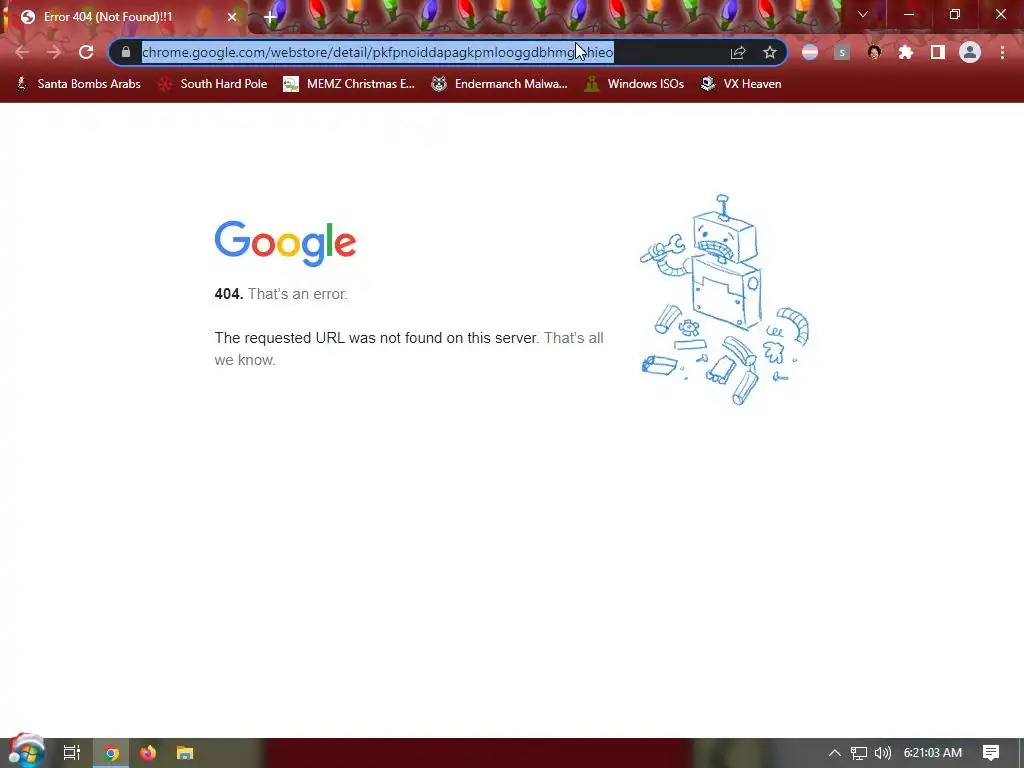1024x768 pixels.
Task: Open the face avatar extension icon
Action: (x=874, y=52)
